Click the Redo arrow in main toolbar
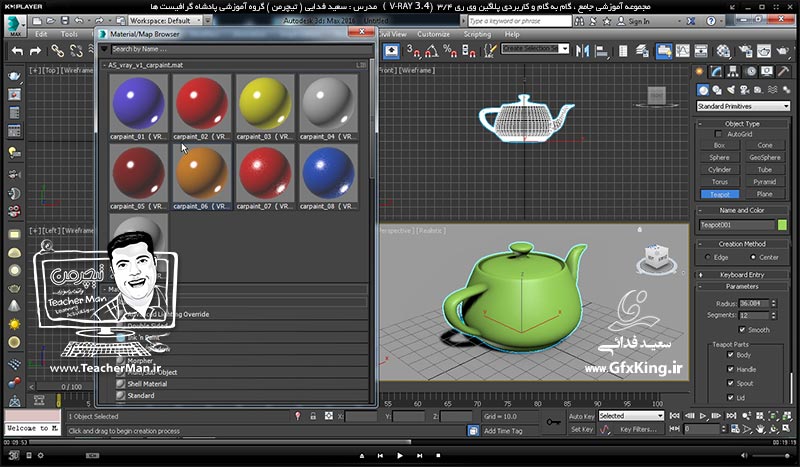 coord(35,51)
